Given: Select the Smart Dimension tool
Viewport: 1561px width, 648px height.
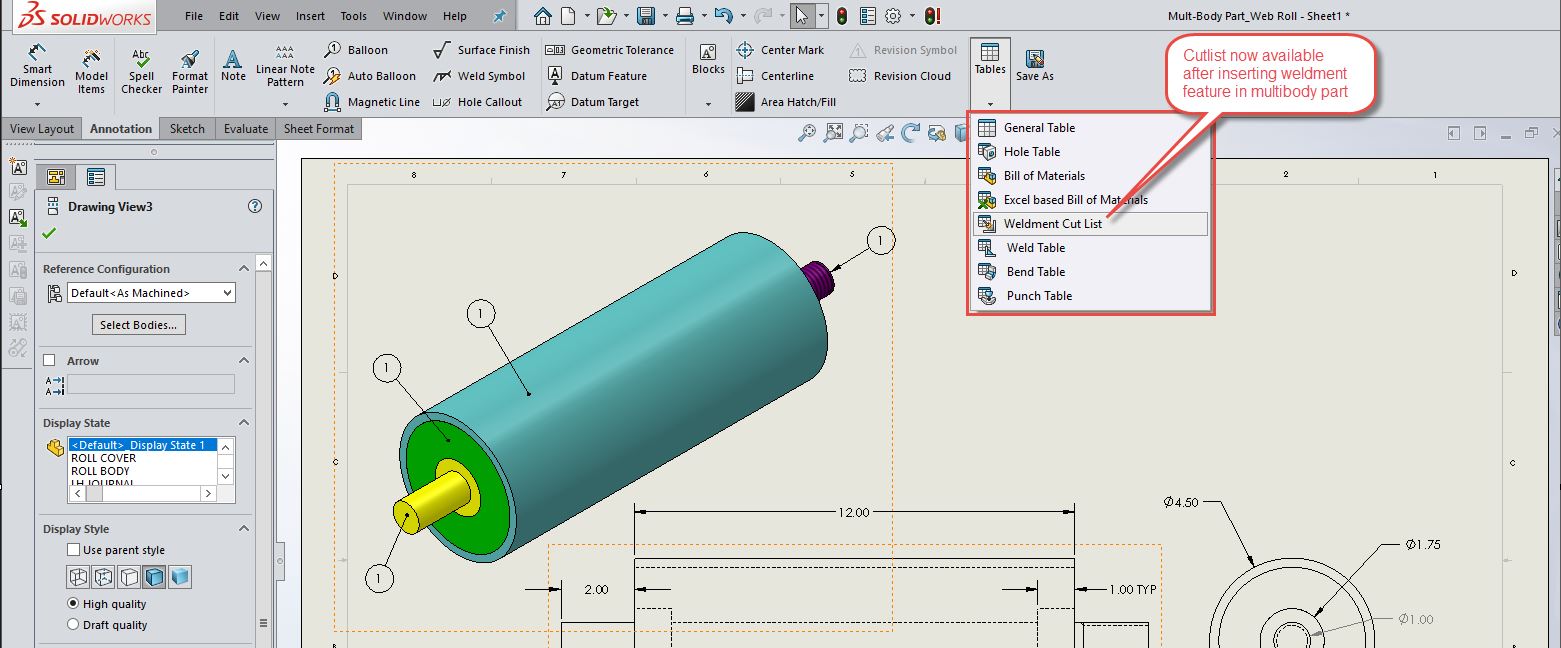Looking at the screenshot, I should [x=38, y=67].
